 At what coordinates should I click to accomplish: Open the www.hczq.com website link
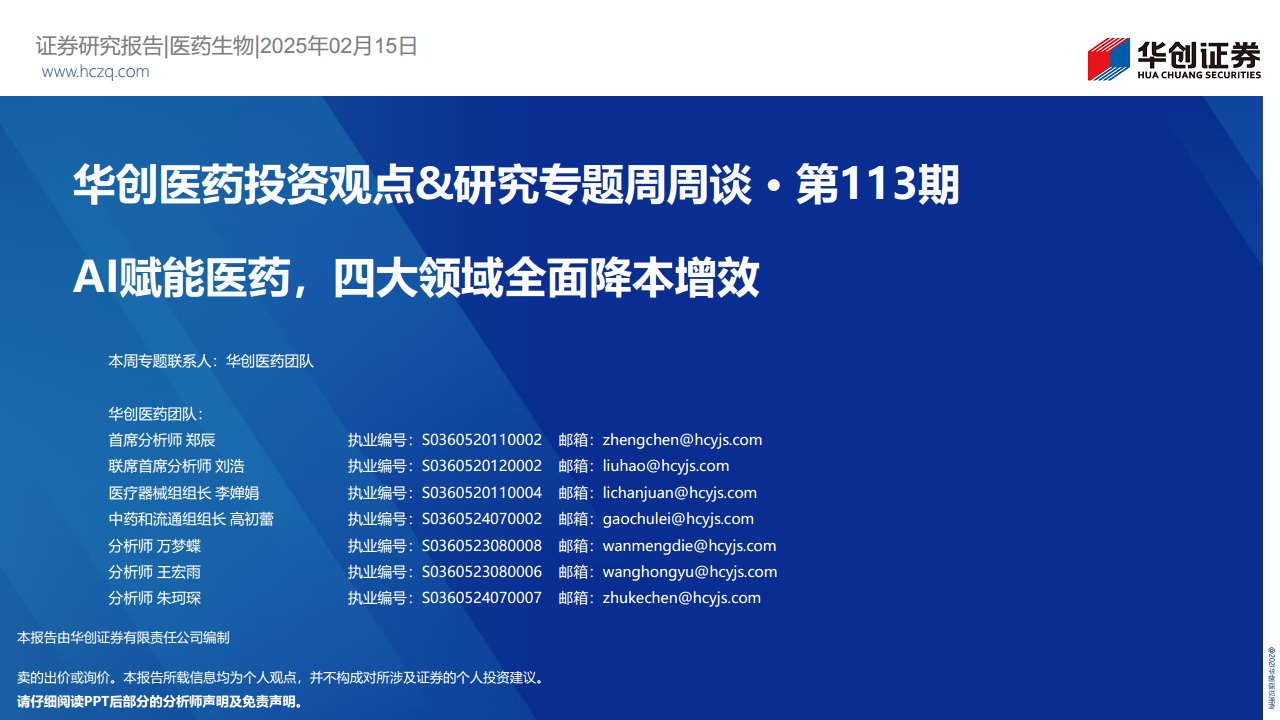click(96, 72)
